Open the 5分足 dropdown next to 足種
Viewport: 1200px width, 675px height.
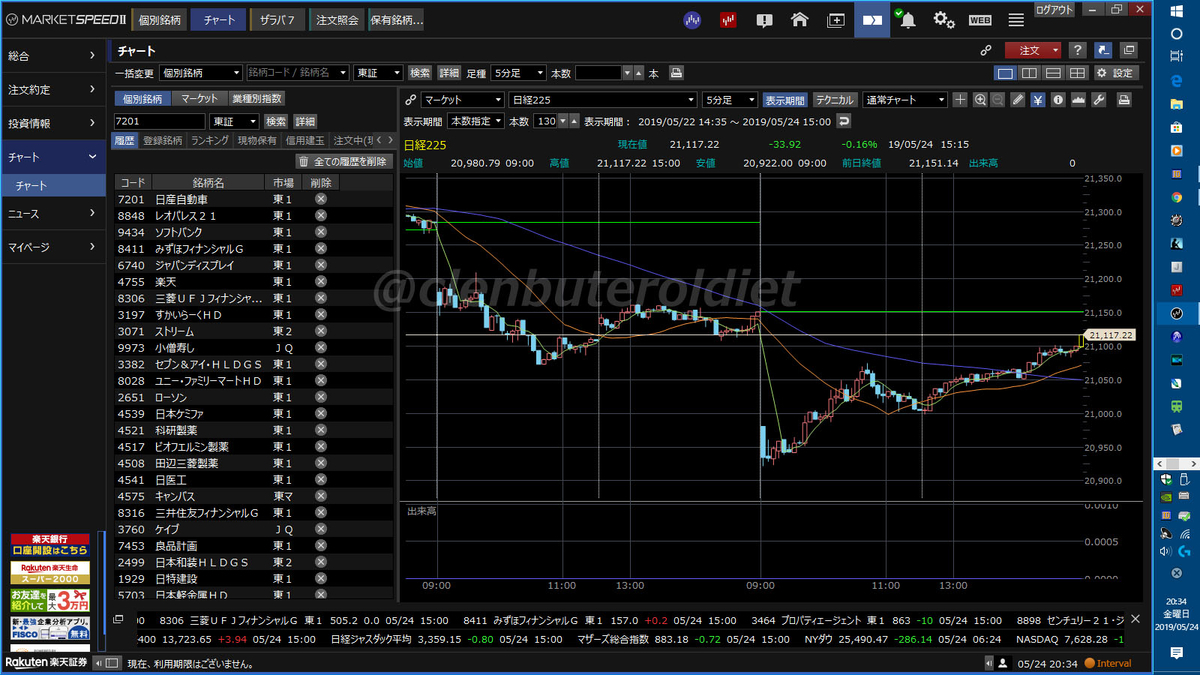coord(518,73)
